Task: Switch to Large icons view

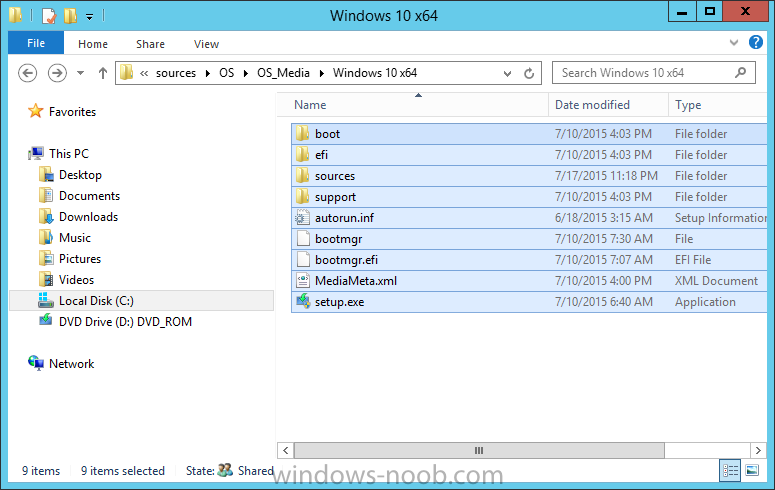Action: (x=752, y=470)
